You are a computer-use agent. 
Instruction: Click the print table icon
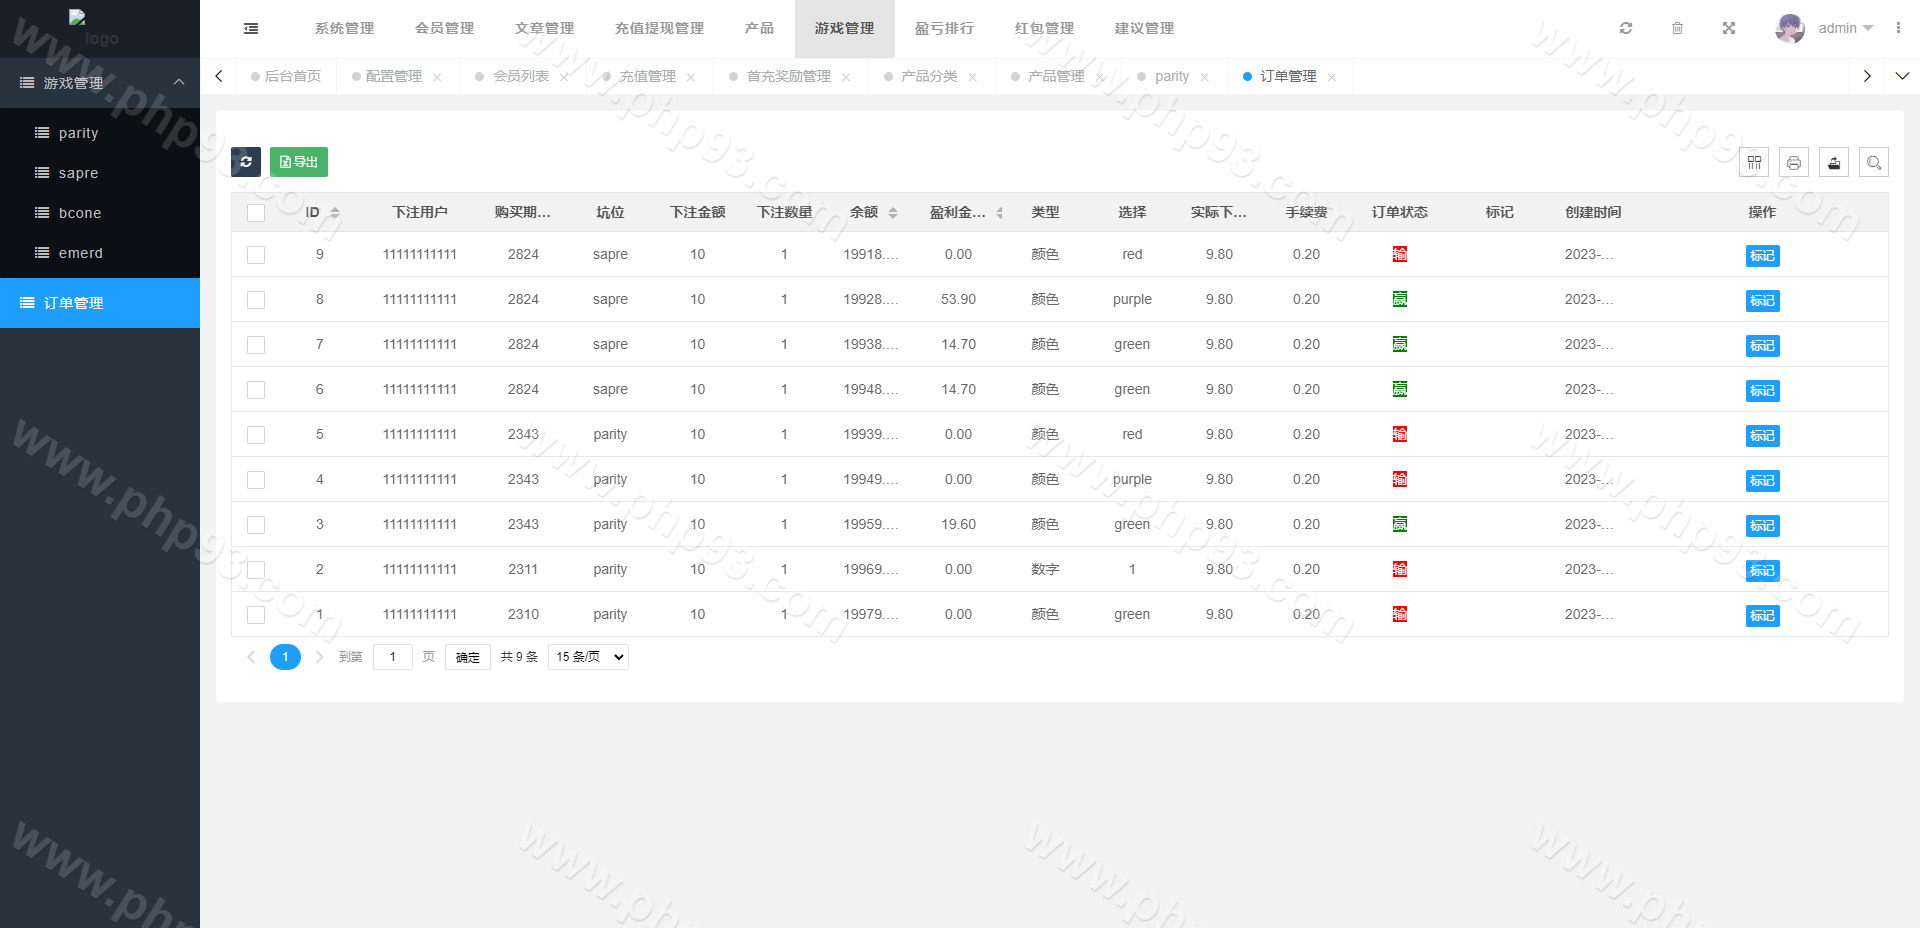coord(1794,162)
